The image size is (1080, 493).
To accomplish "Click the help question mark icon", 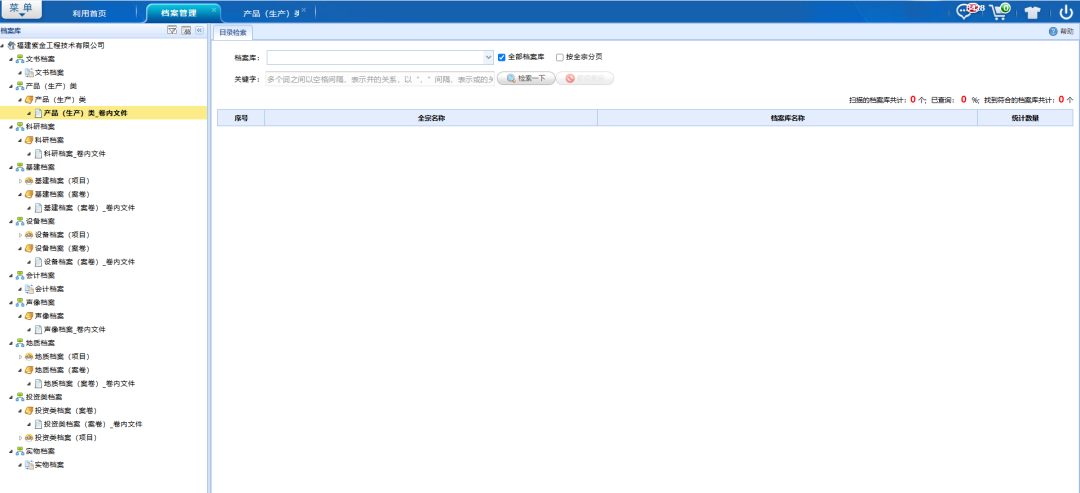I will 1053,32.
